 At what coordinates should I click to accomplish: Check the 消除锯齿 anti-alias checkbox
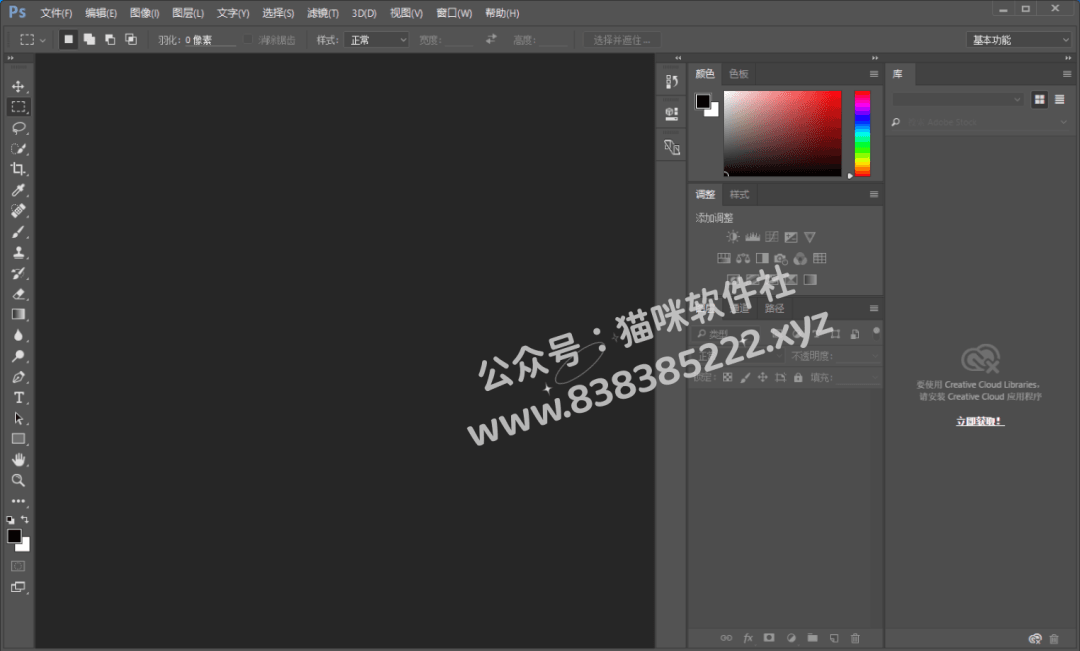click(248, 39)
